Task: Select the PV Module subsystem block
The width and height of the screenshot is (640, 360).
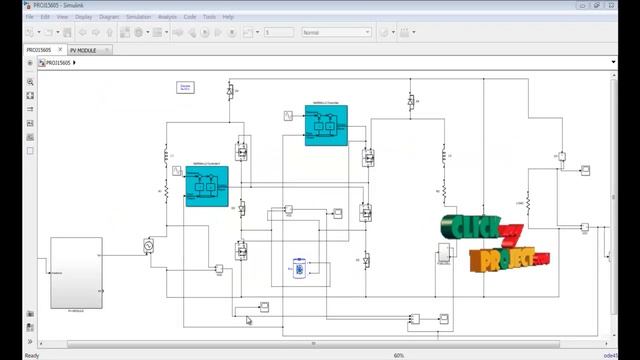Action: point(76,273)
